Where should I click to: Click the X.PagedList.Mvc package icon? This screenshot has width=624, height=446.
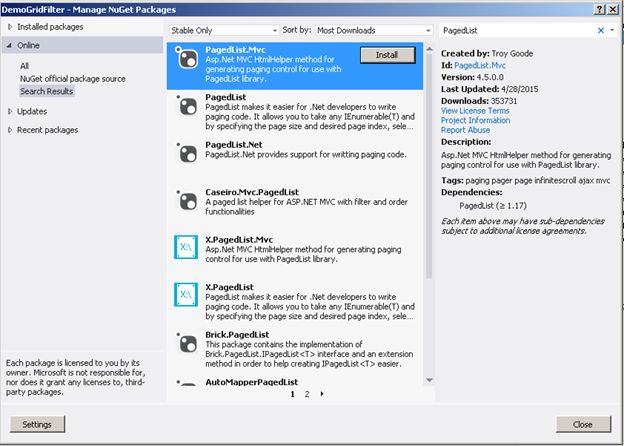point(186,247)
